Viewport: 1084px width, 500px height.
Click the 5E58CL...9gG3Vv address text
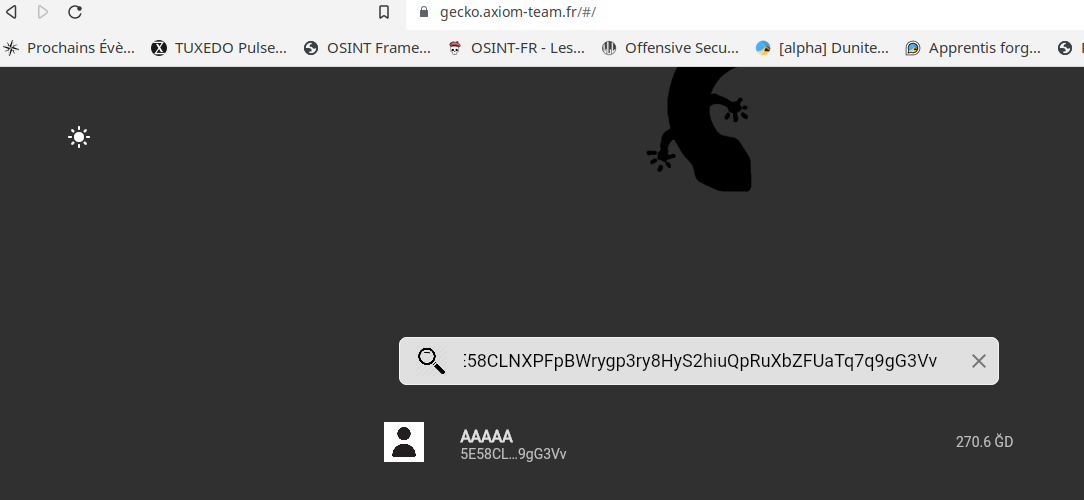[513, 454]
